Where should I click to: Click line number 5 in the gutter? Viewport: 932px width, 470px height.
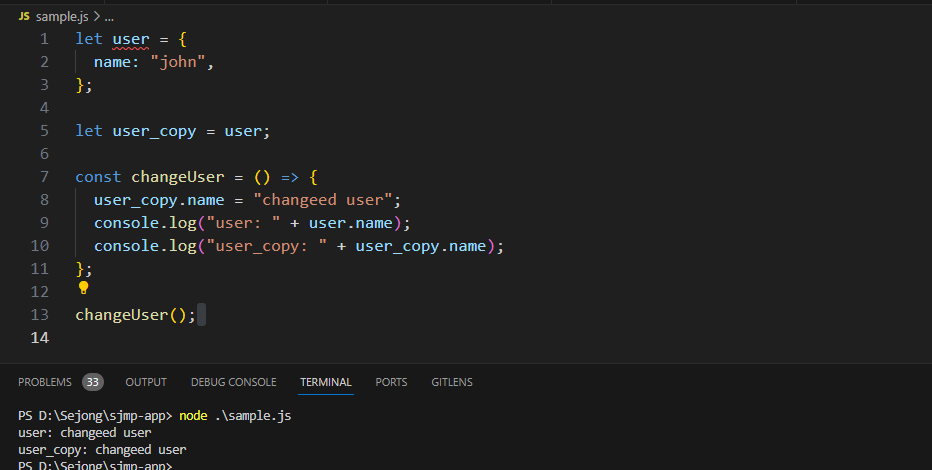(x=45, y=131)
